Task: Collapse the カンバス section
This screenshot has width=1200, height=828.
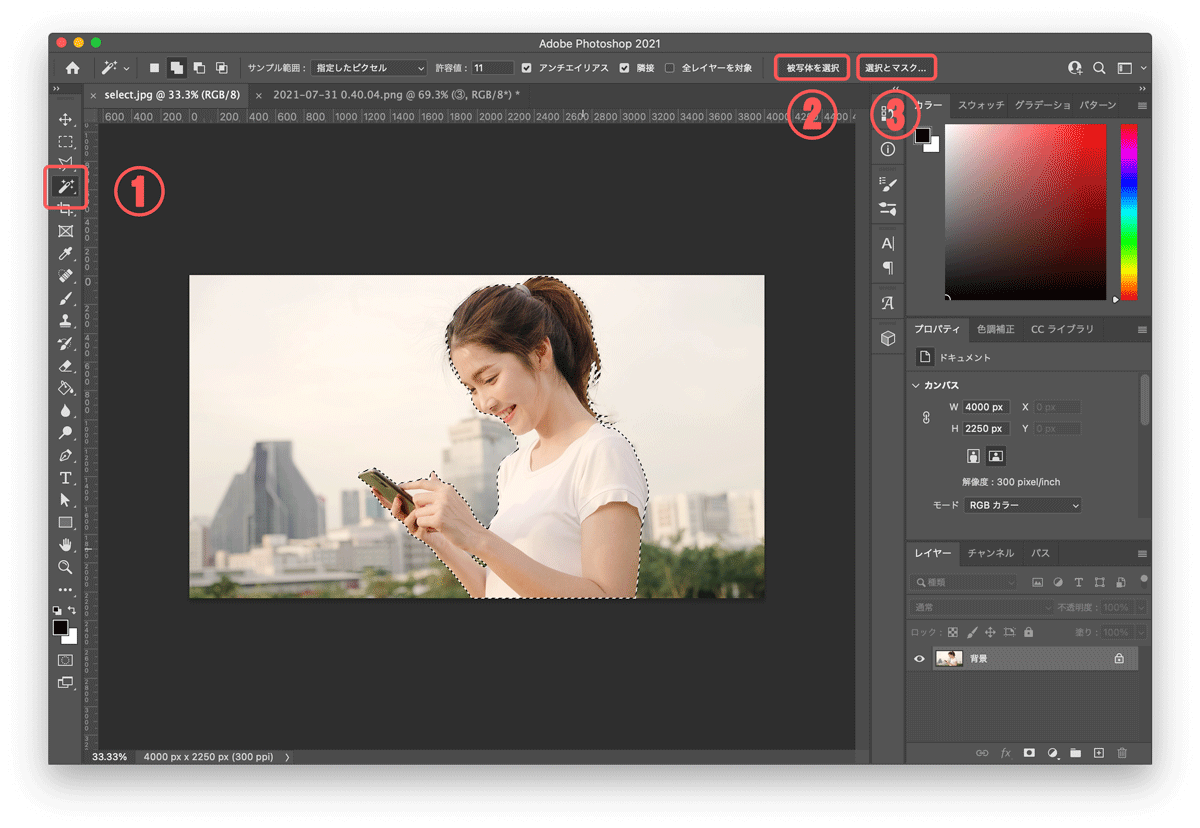Action: 916,385
